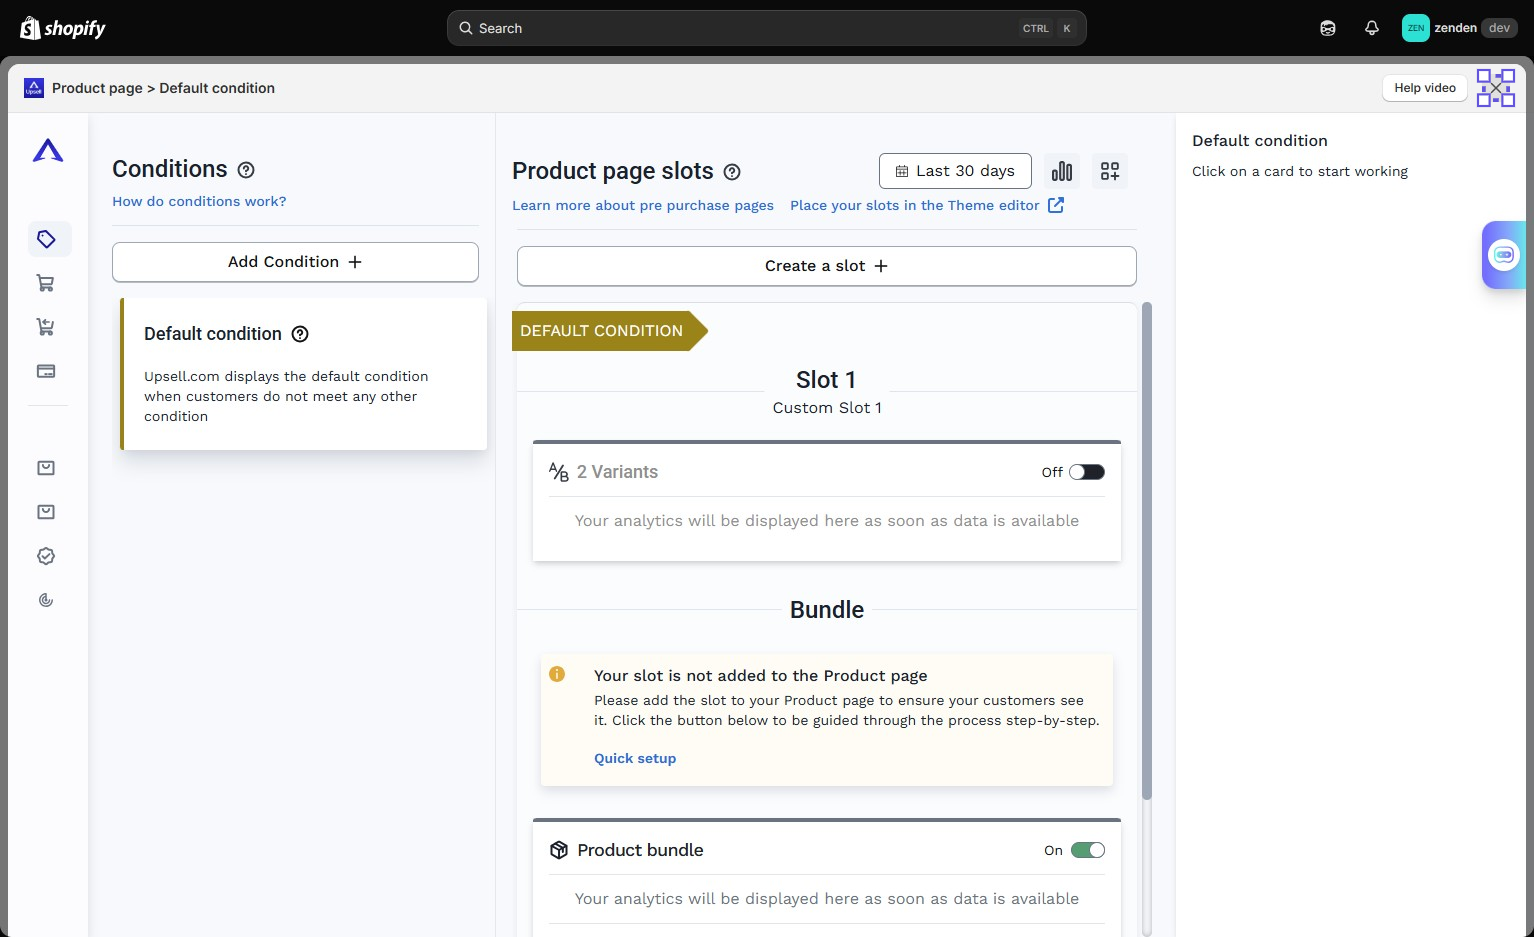Open the zenden account menu

click(1459, 28)
